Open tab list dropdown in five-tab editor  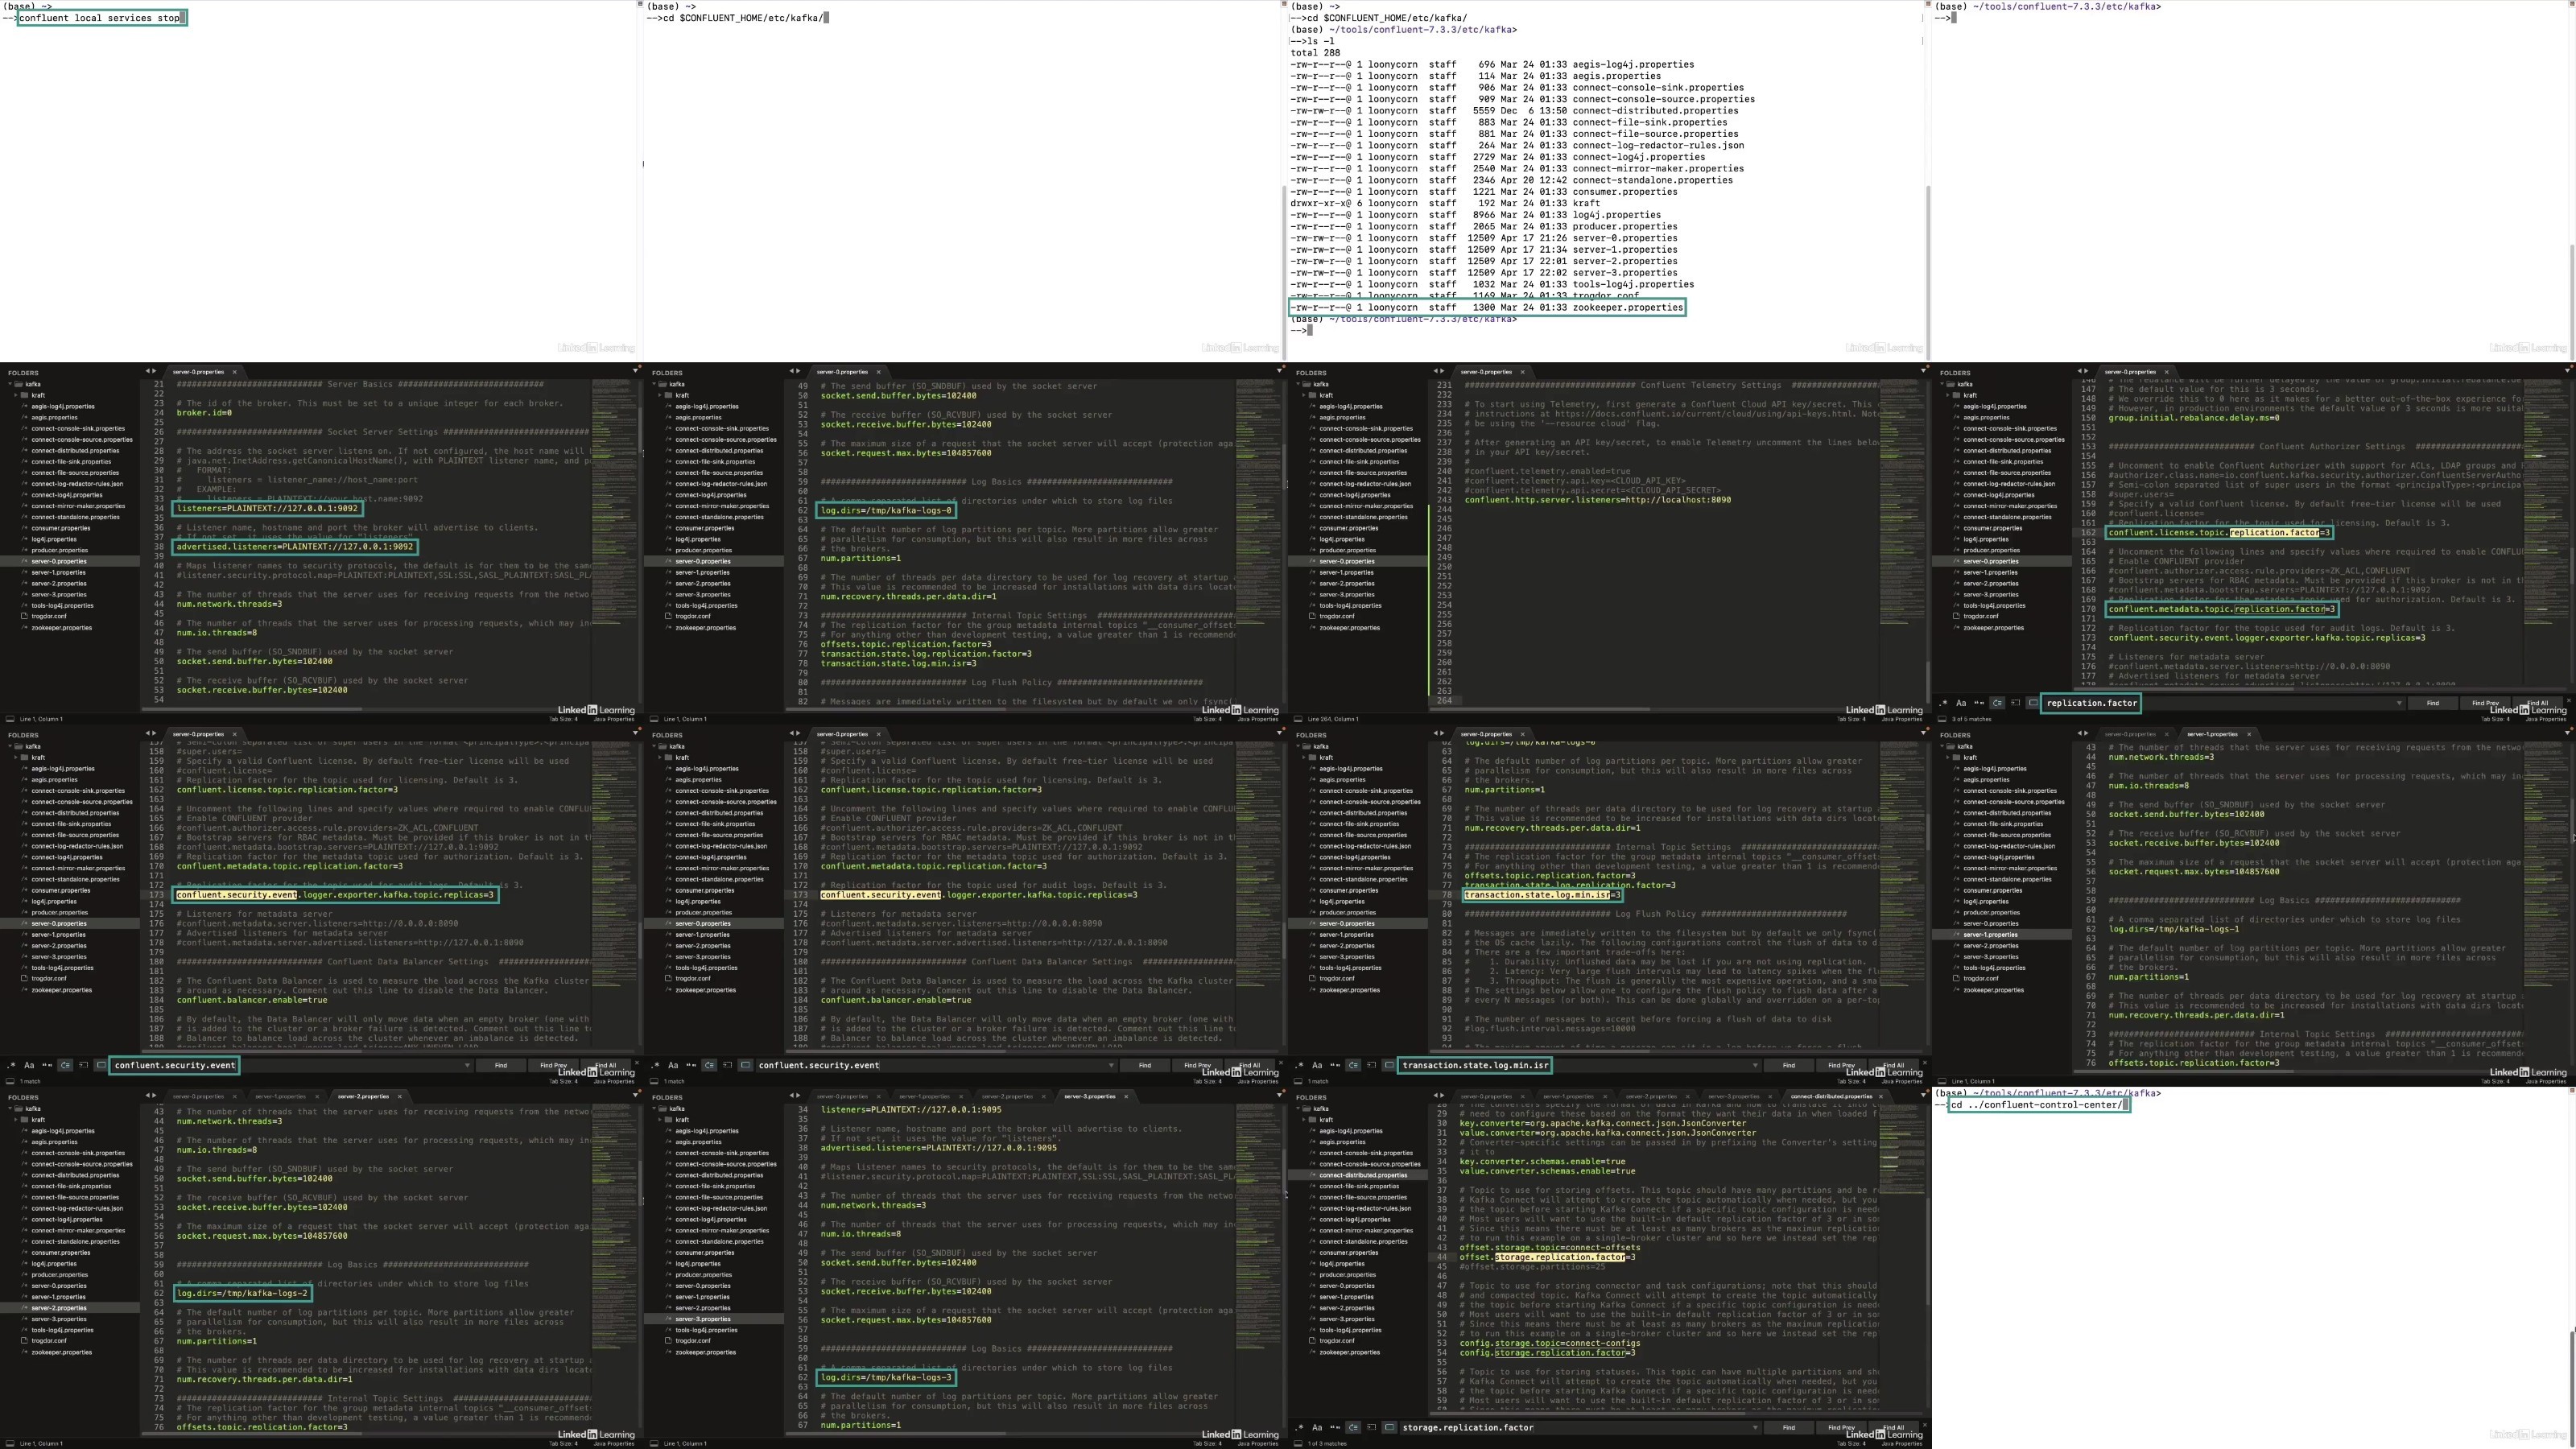point(1923,1096)
